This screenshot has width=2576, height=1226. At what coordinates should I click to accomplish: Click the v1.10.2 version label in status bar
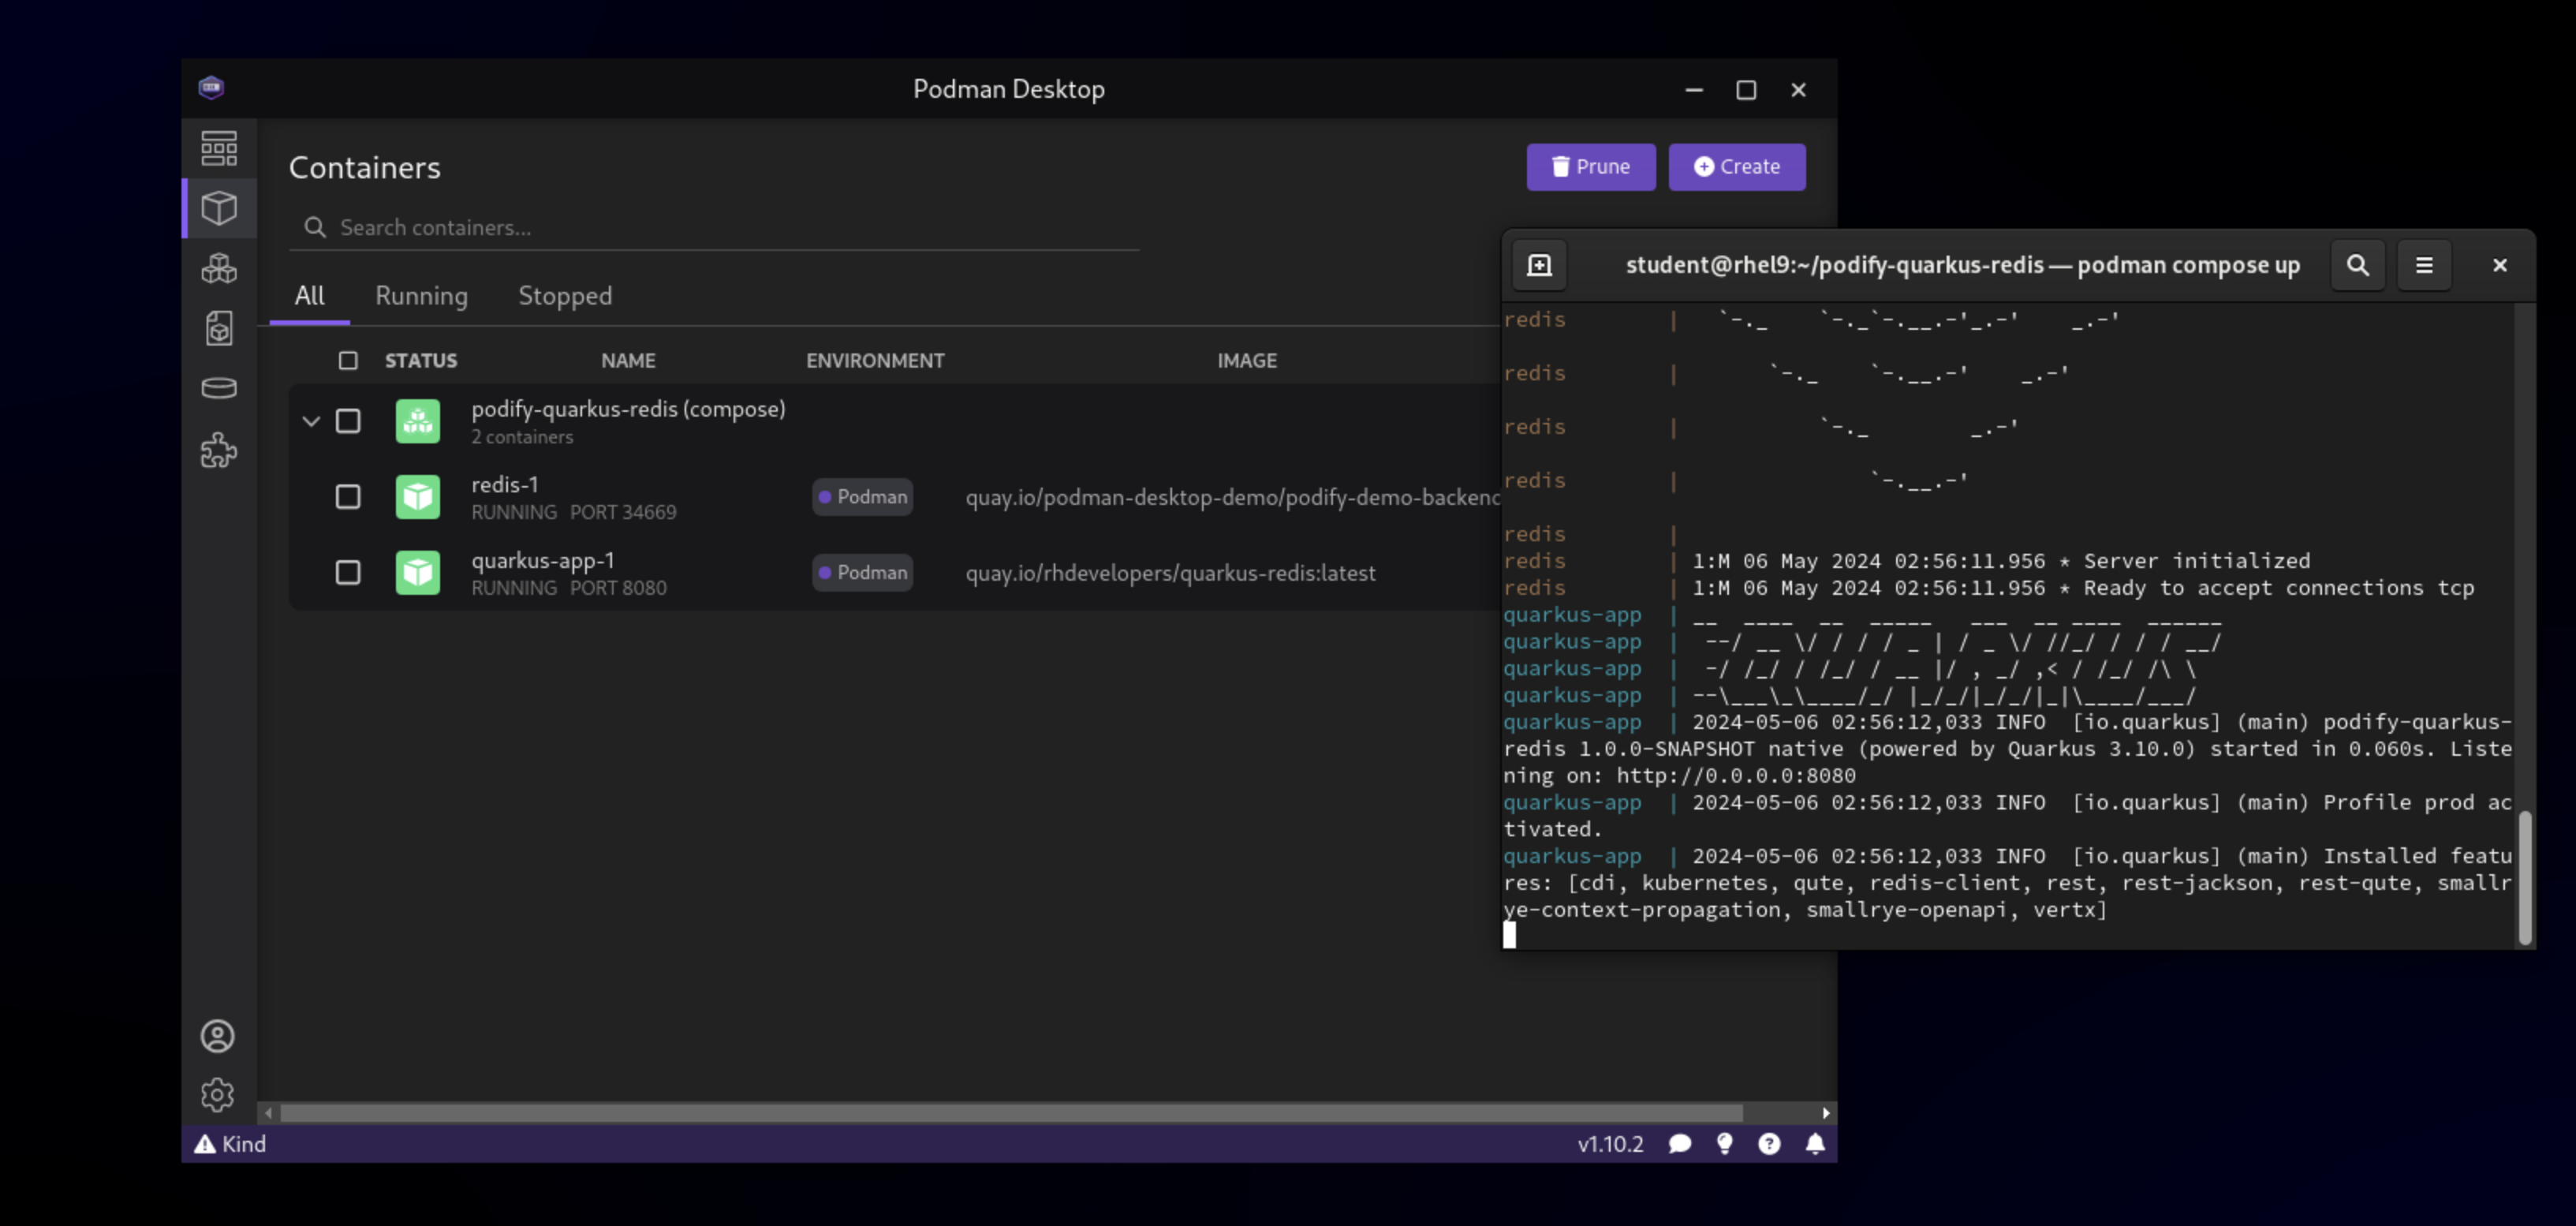[1610, 1144]
